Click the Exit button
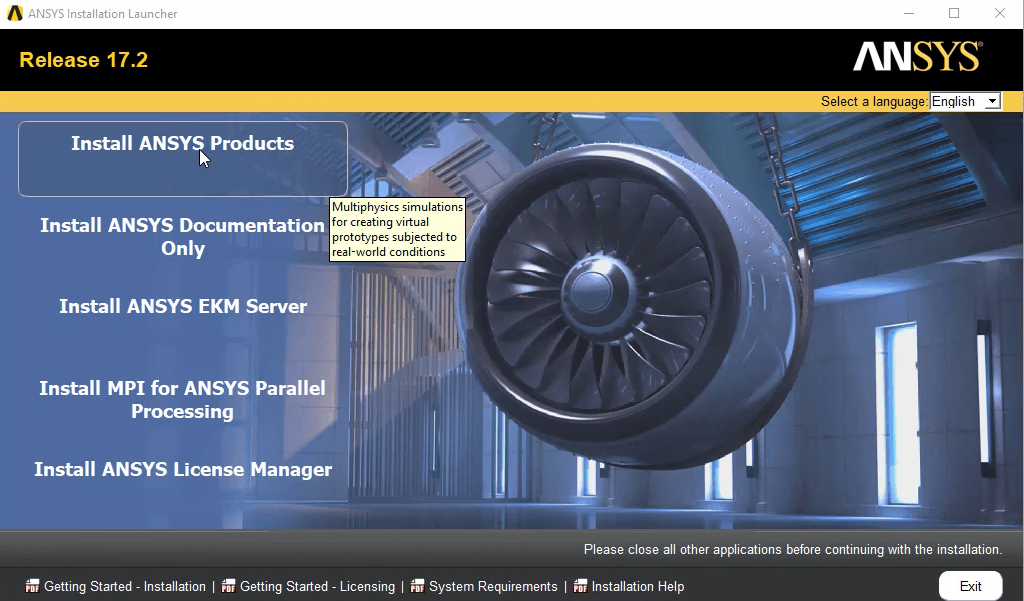 coord(970,586)
